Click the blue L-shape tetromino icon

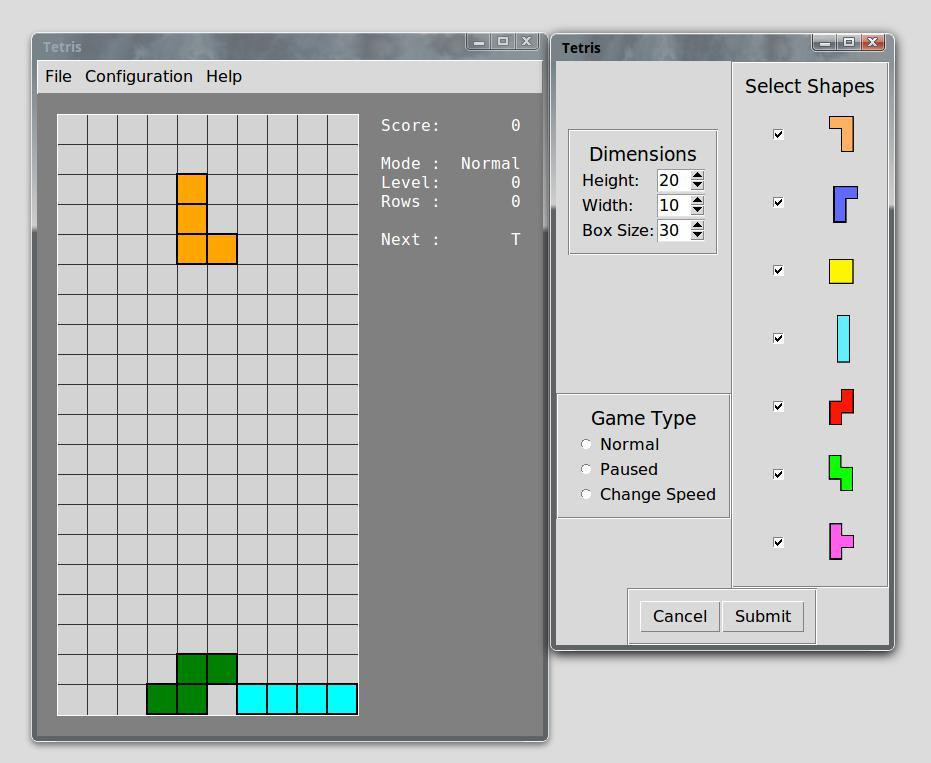[846, 204]
